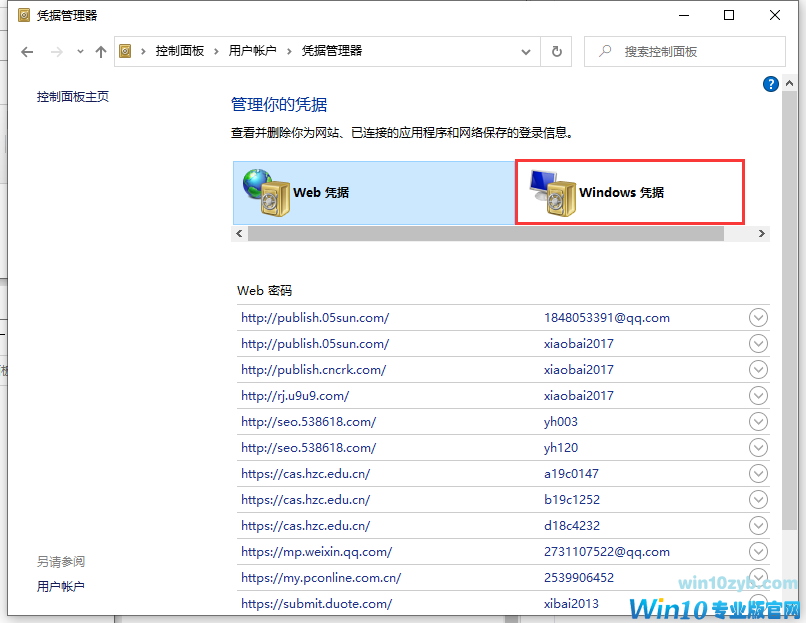Image resolution: width=806 pixels, height=623 pixels.
Task: Expand the https://submit.duote.com/ entry
Action: pyautogui.click(x=758, y=603)
